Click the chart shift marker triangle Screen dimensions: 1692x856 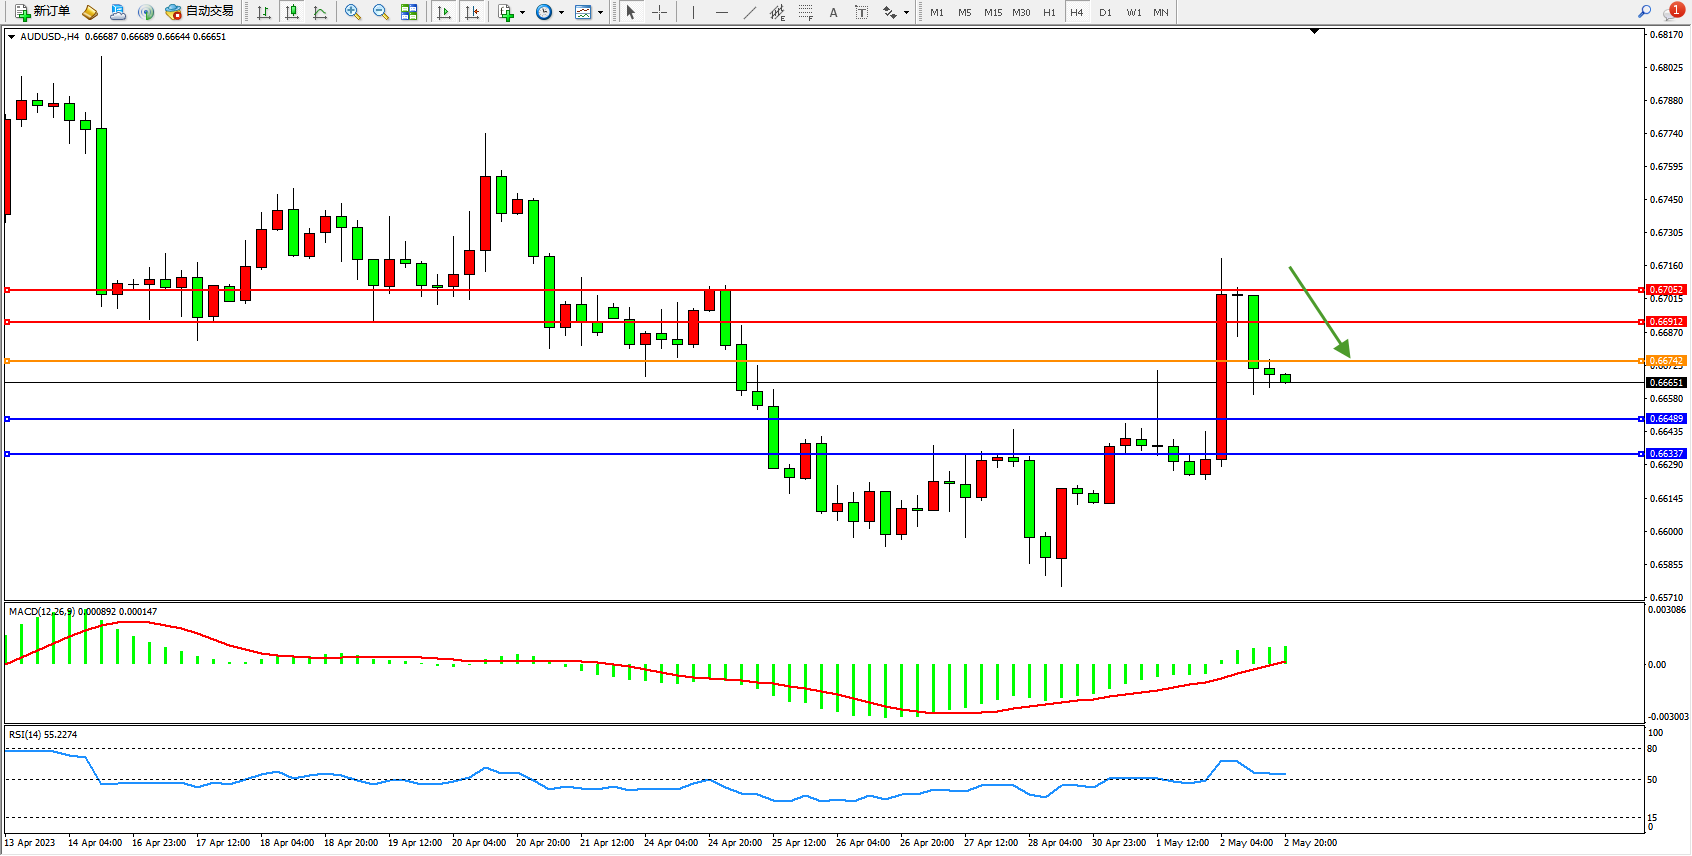[x=1314, y=32]
